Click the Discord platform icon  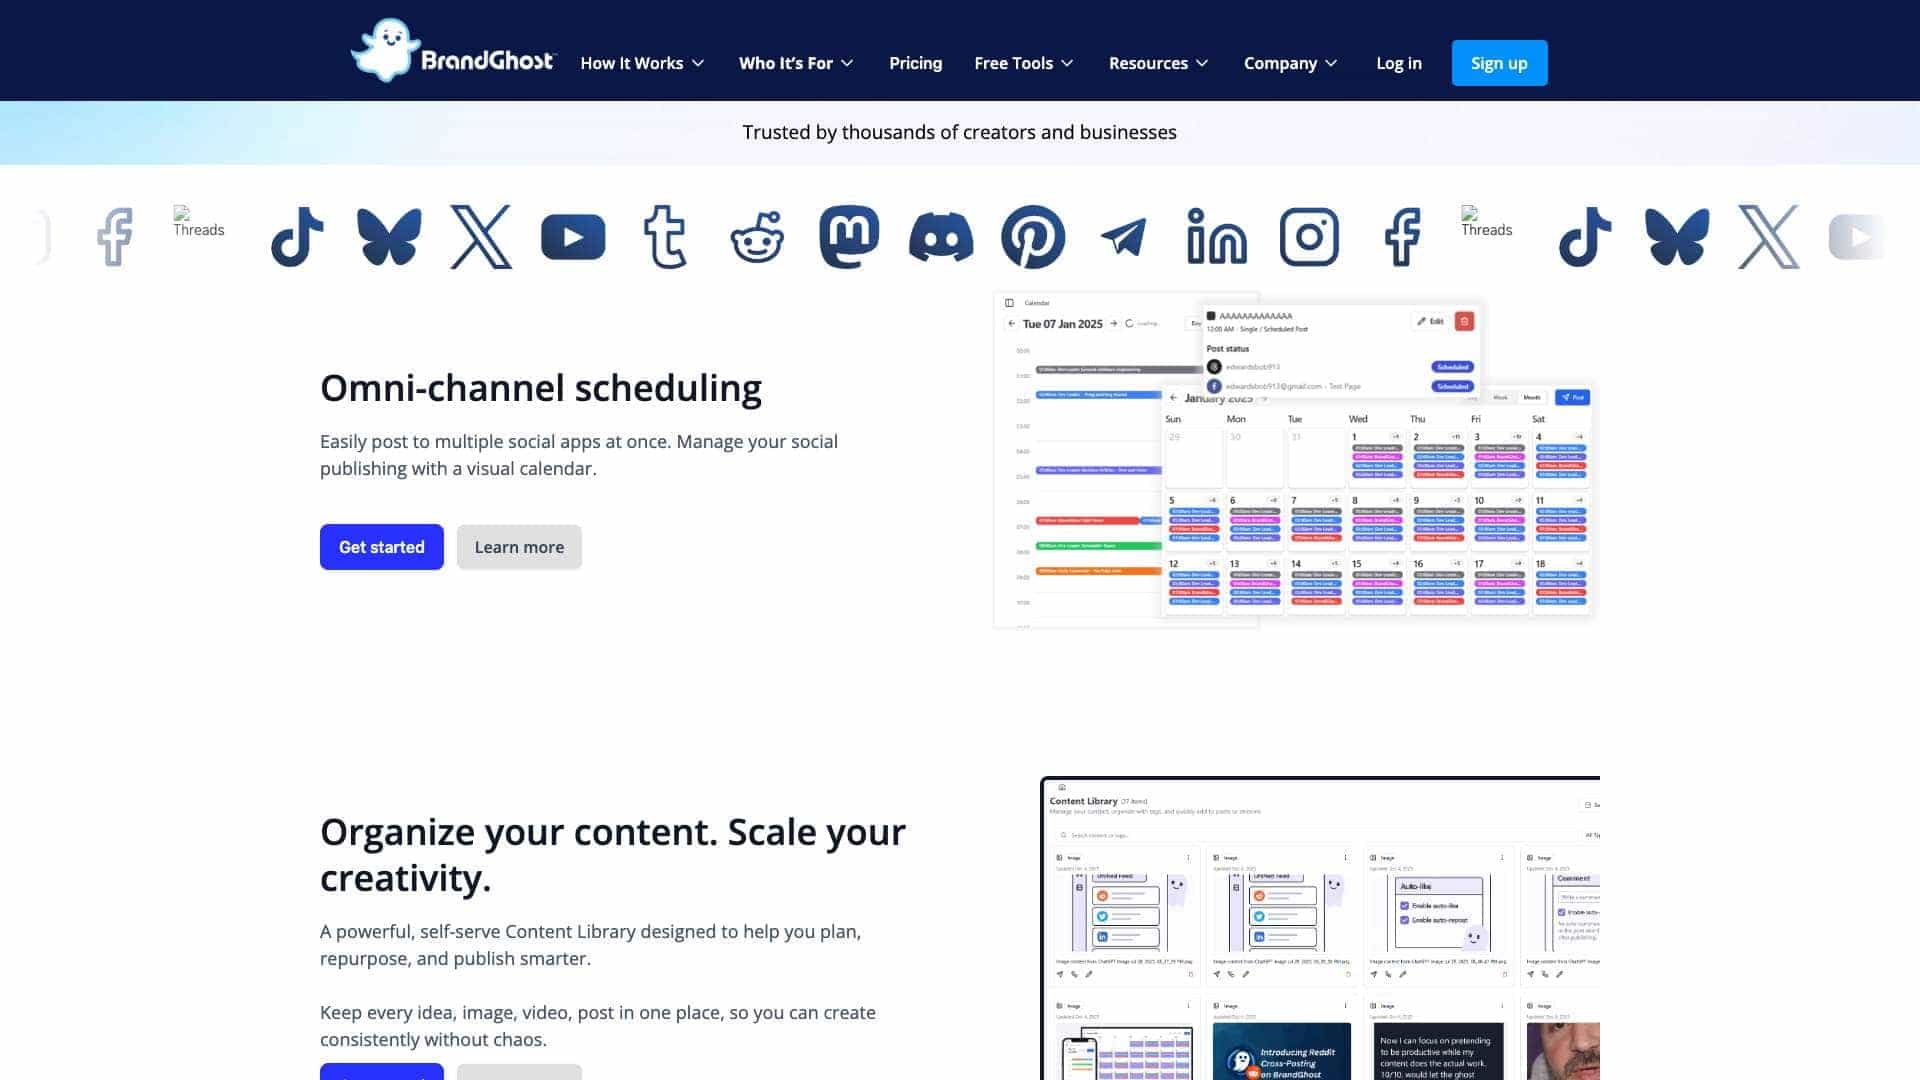[941, 238]
